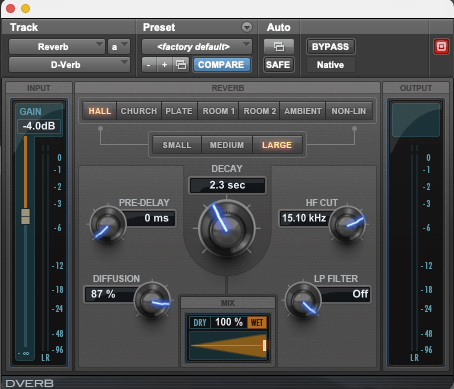Select the ROOM 2 algorithm tab
Screen dimensions: 454x389
(x=260, y=111)
